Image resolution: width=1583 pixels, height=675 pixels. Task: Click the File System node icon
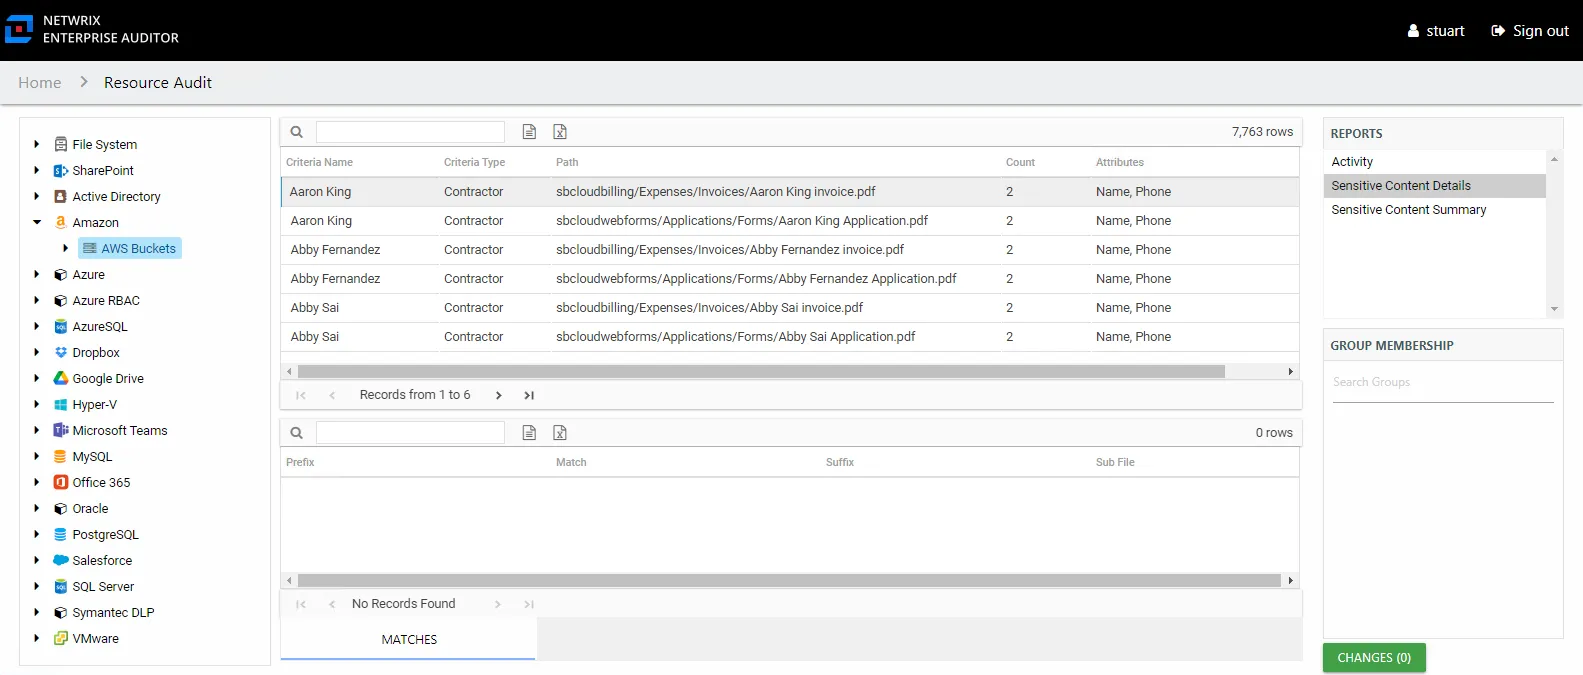pos(61,144)
